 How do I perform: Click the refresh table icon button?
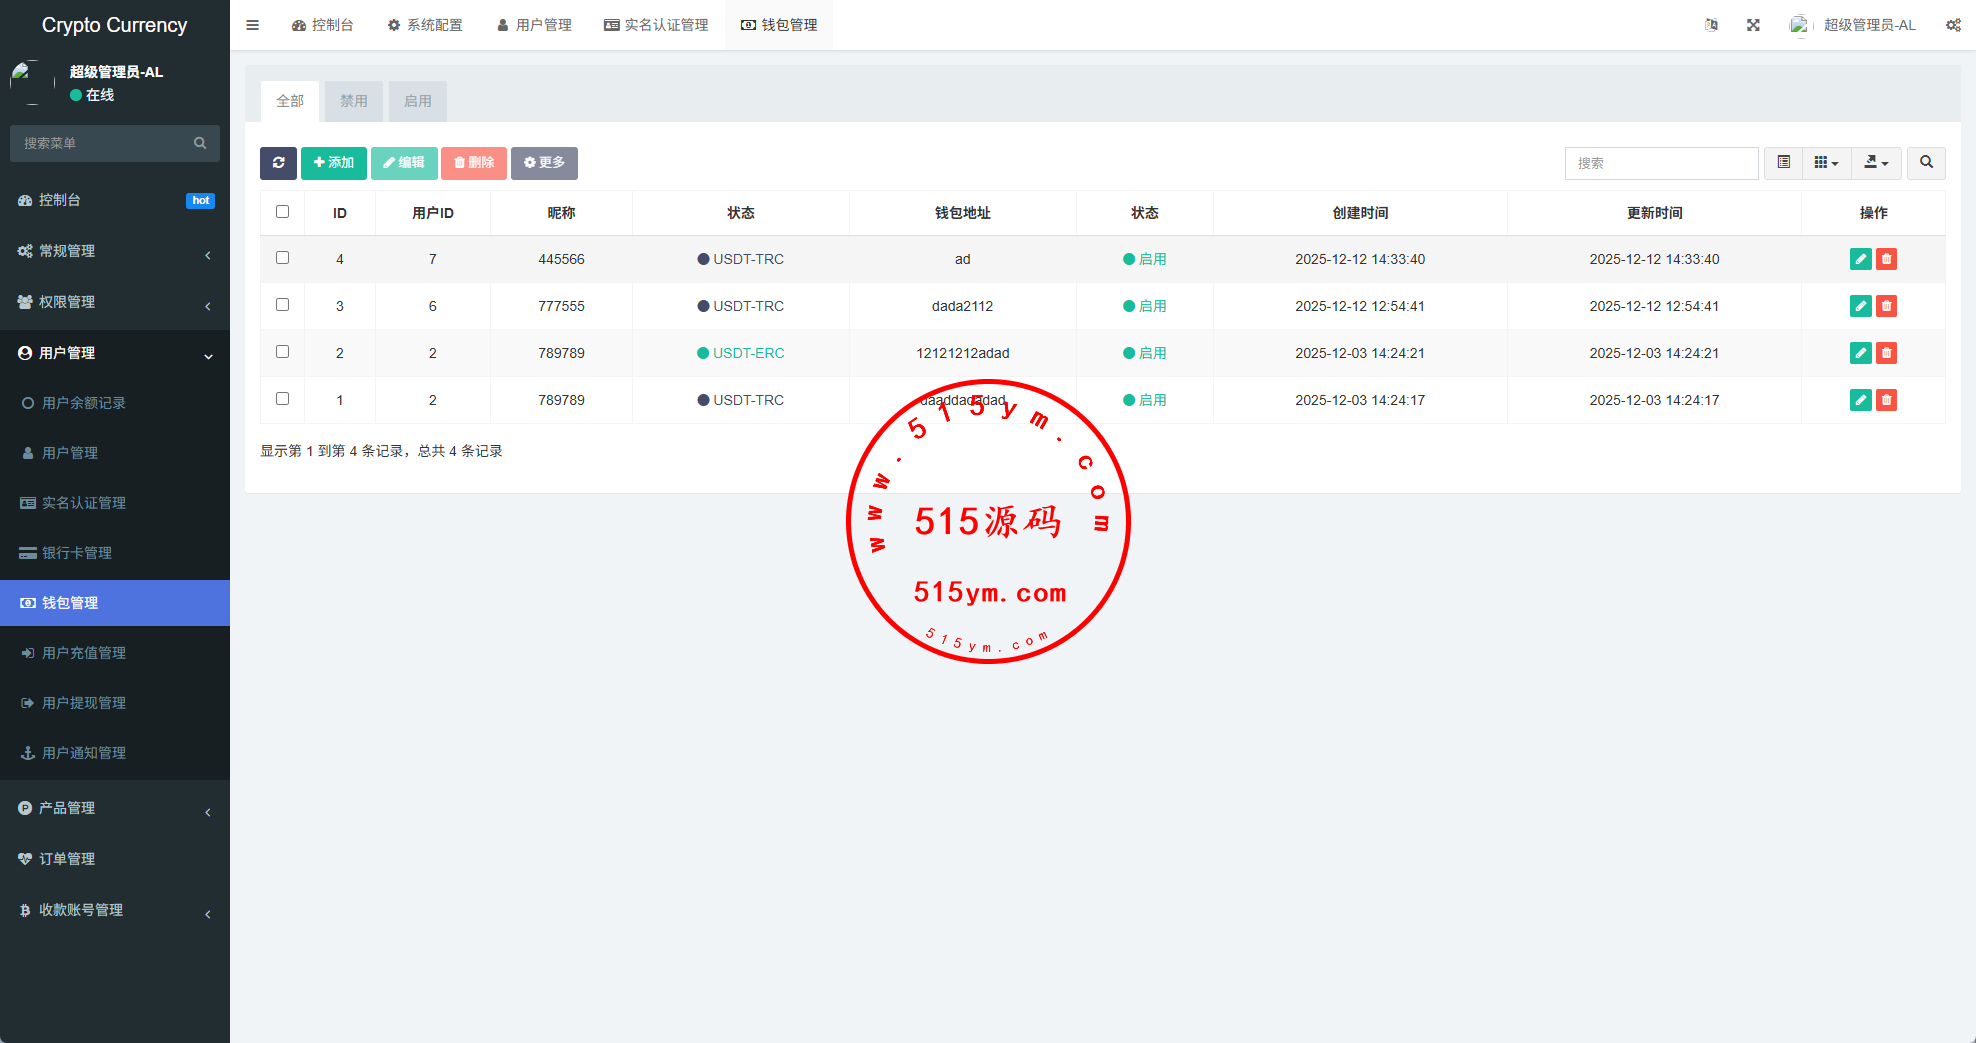click(x=278, y=163)
